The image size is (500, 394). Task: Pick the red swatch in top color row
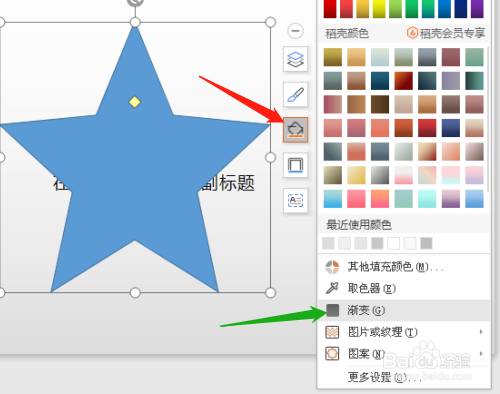(x=330, y=9)
